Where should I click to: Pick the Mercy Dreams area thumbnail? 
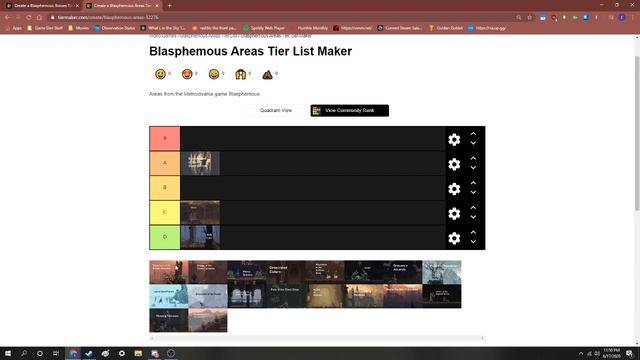(x=247, y=272)
